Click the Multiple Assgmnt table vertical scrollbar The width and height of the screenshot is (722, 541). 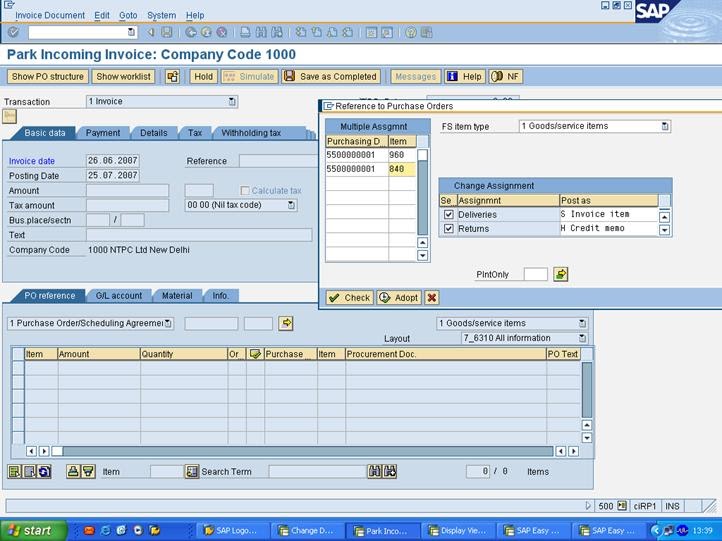click(422, 198)
